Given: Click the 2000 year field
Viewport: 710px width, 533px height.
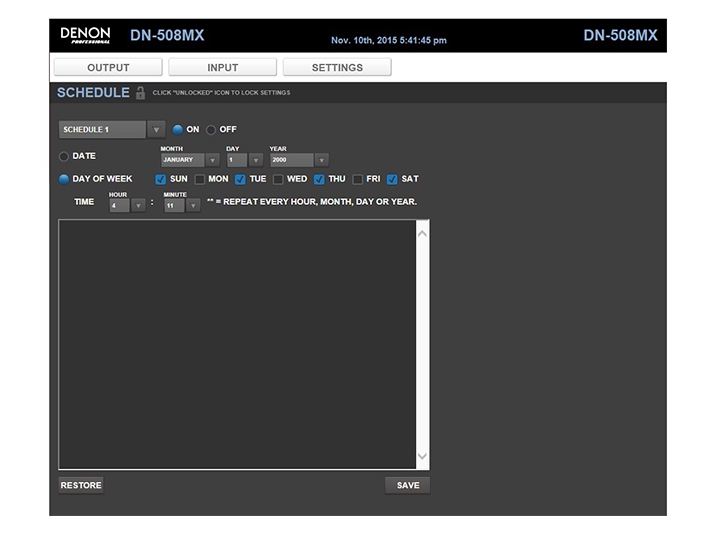Looking at the screenshot, I should (292, 160).
